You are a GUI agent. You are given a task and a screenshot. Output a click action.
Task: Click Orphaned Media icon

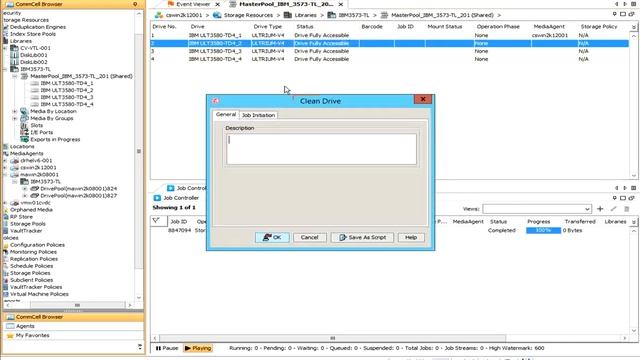tap(6, 210)
